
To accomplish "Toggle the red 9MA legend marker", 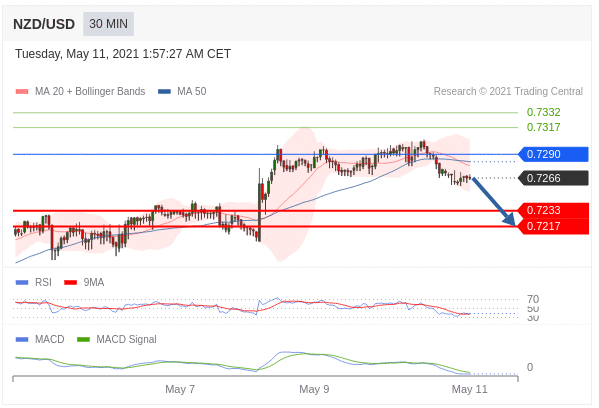I will (71, 283).
